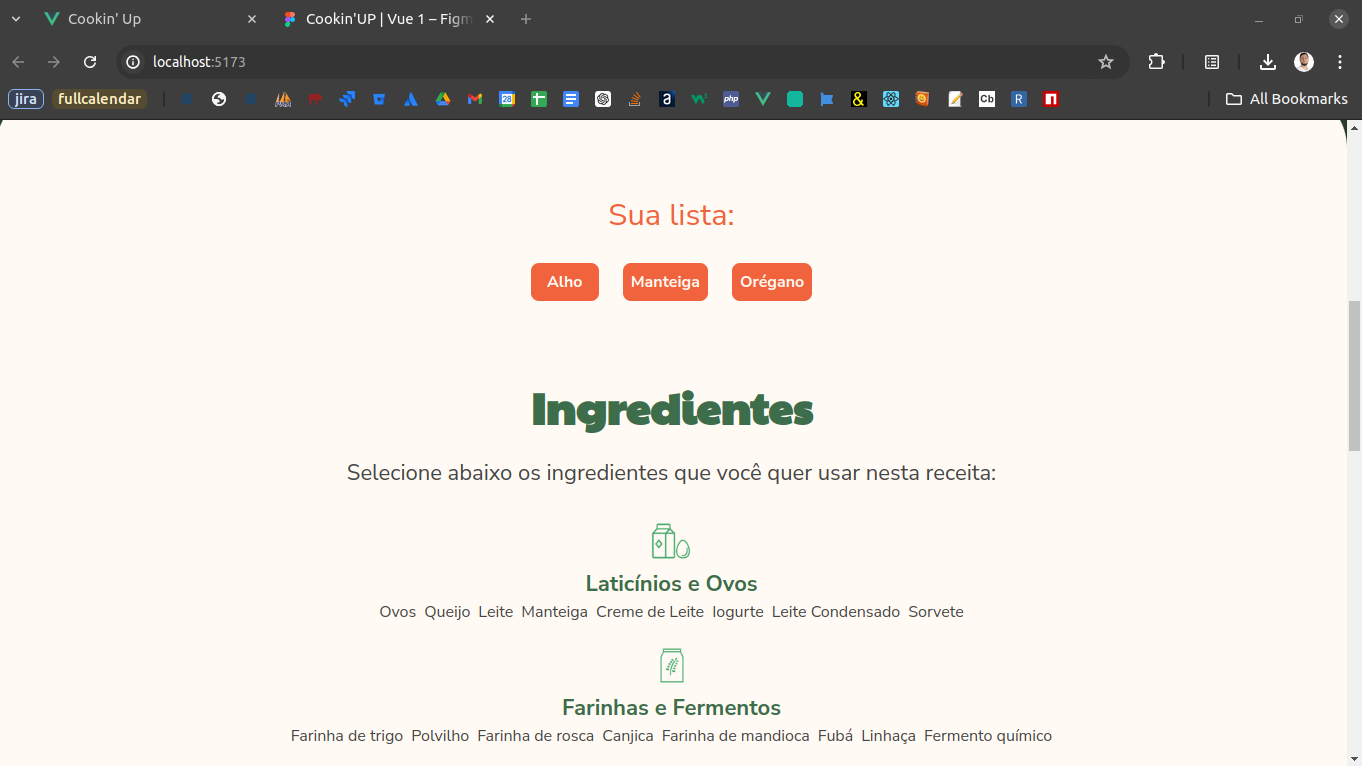Image resolution: width=1362 pixels, height=766 pixels.
Task: Open the Google Sheets bookmark
Action: pos(539,99)
